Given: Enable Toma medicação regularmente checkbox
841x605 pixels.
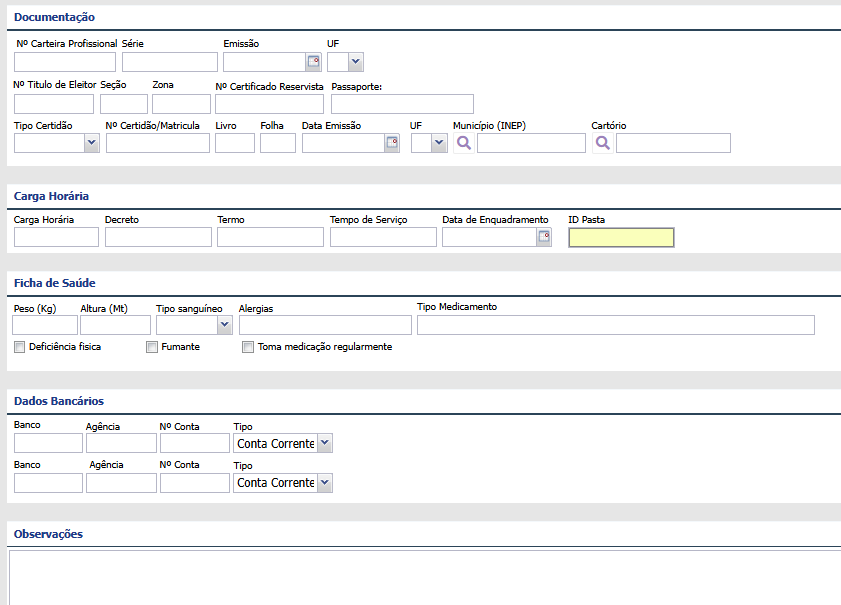Looking at the screenshot, I should point(248,347).
